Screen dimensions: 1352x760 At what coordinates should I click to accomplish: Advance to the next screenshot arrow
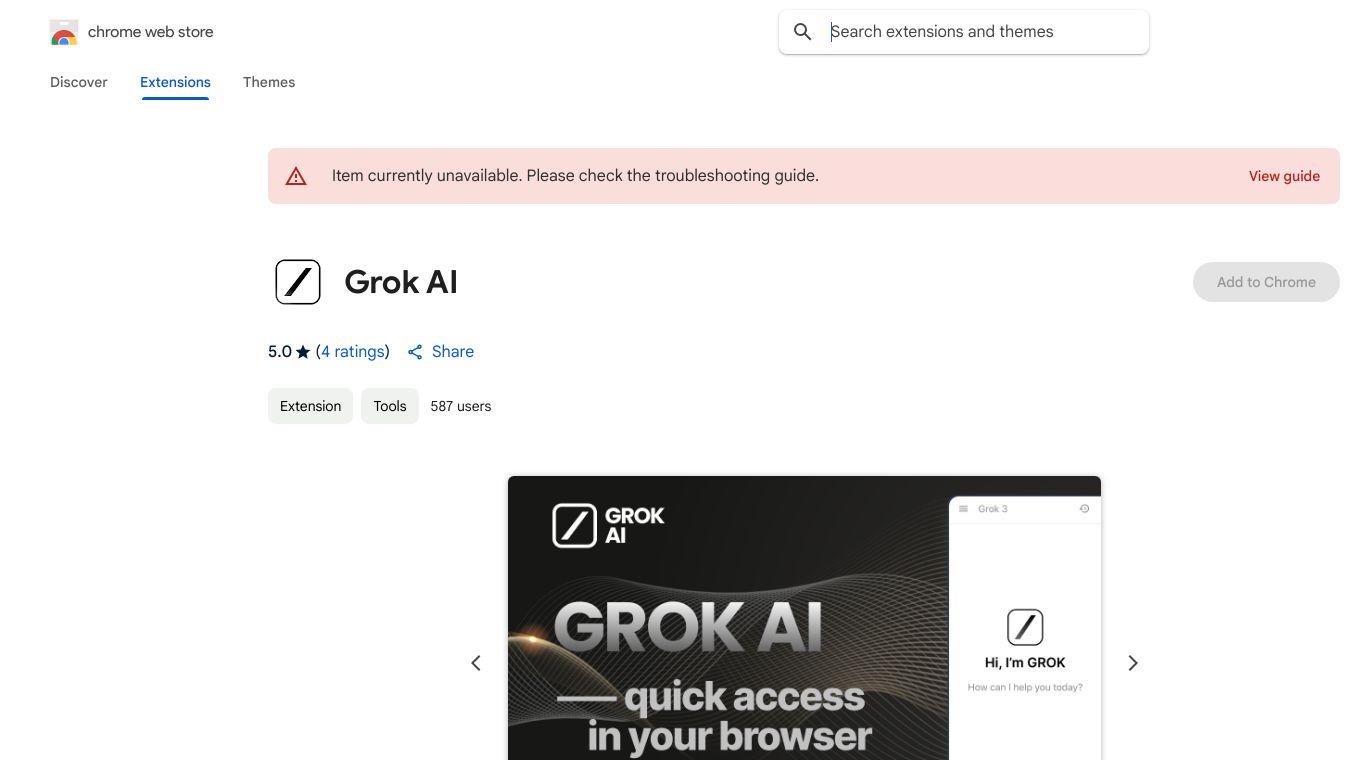pos(1133,663)
